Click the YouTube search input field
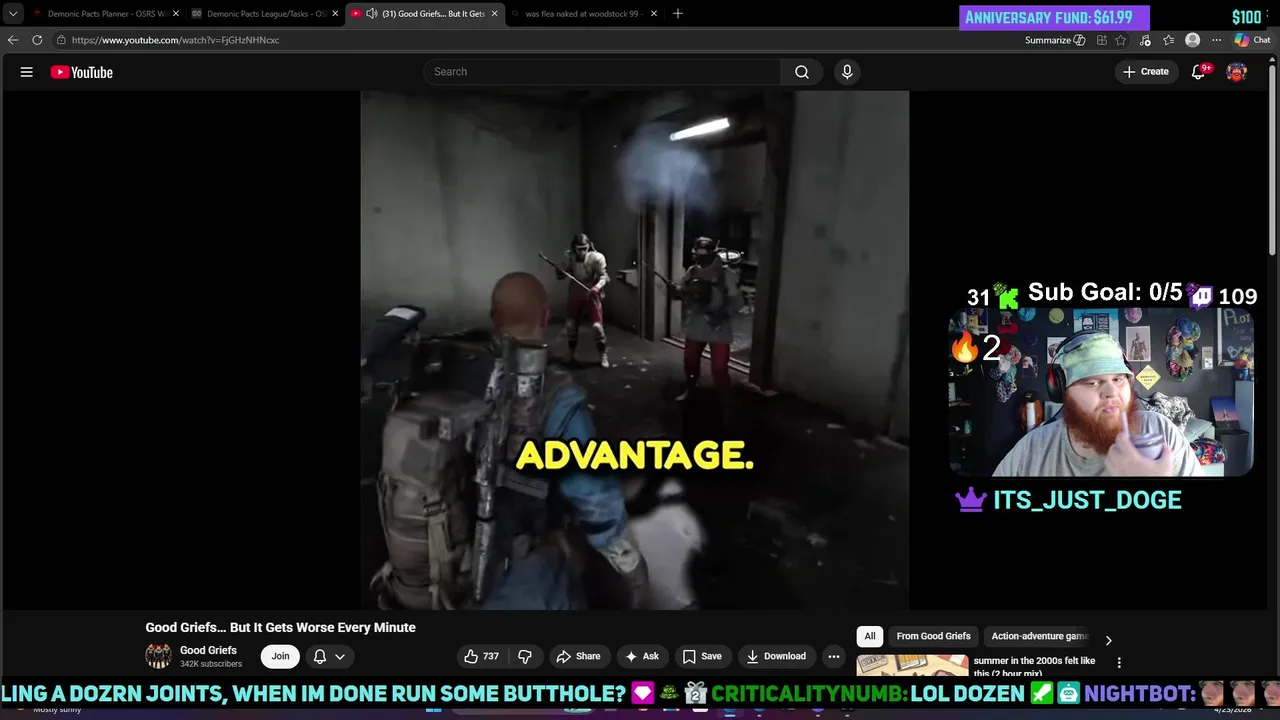 603,72
